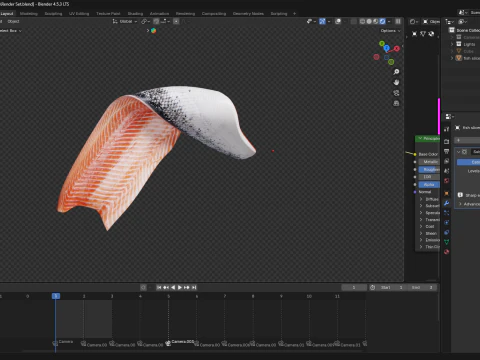Expand the Lights collection in outliner
The width and height of the screenshot is (480, 360).
click(x=452, y=44)
